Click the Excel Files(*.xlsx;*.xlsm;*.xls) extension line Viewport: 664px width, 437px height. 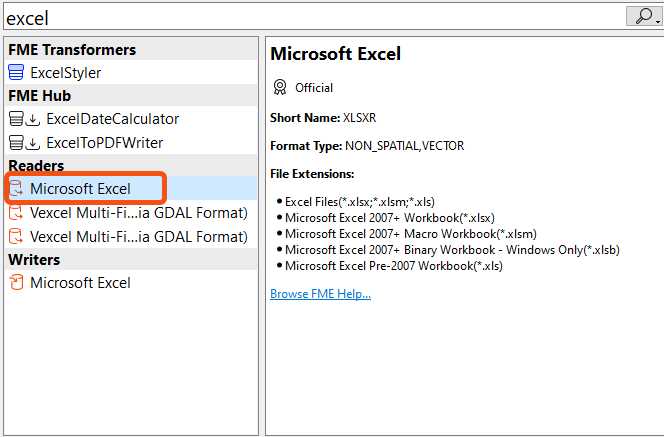coord(360,202)
